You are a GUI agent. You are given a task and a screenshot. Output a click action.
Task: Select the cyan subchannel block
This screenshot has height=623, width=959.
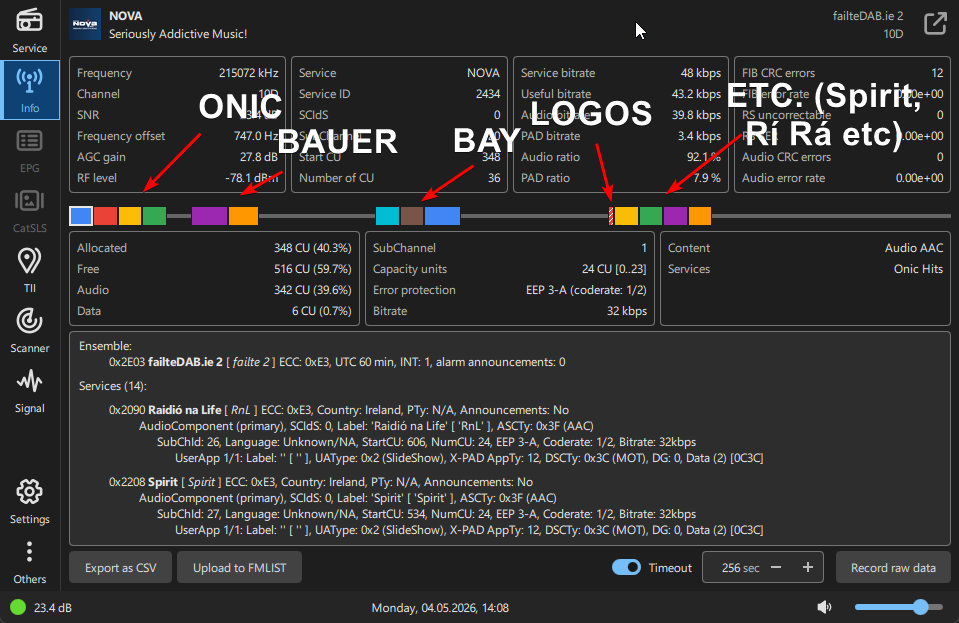click(387, 216)
